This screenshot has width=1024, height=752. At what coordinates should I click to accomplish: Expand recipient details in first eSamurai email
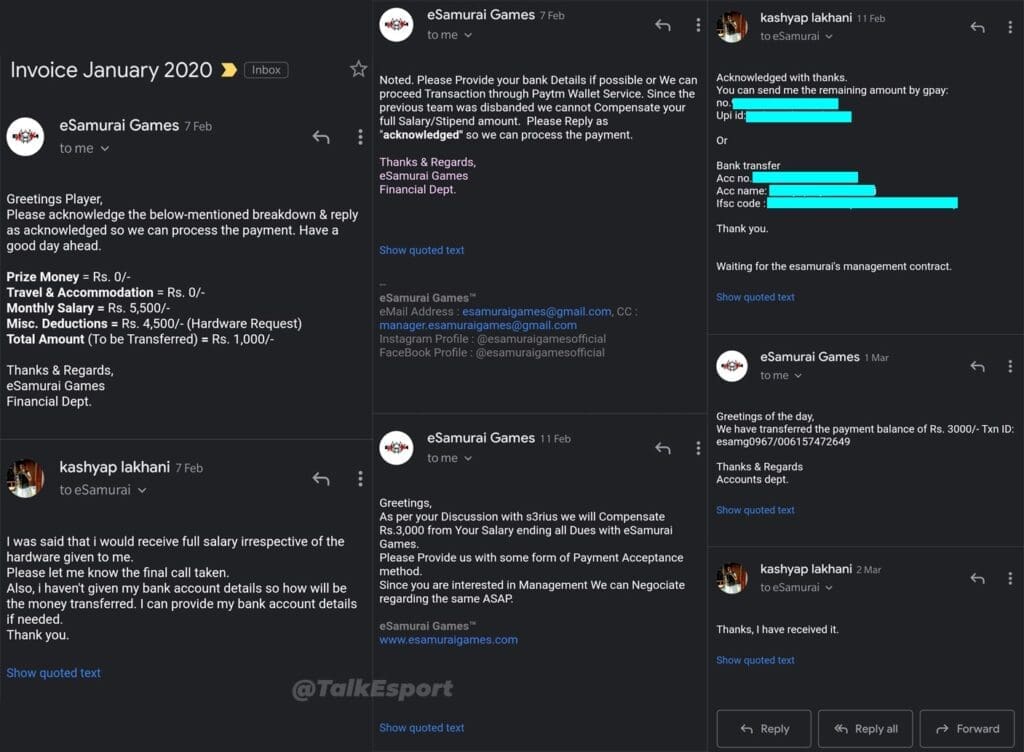point(105,149)
